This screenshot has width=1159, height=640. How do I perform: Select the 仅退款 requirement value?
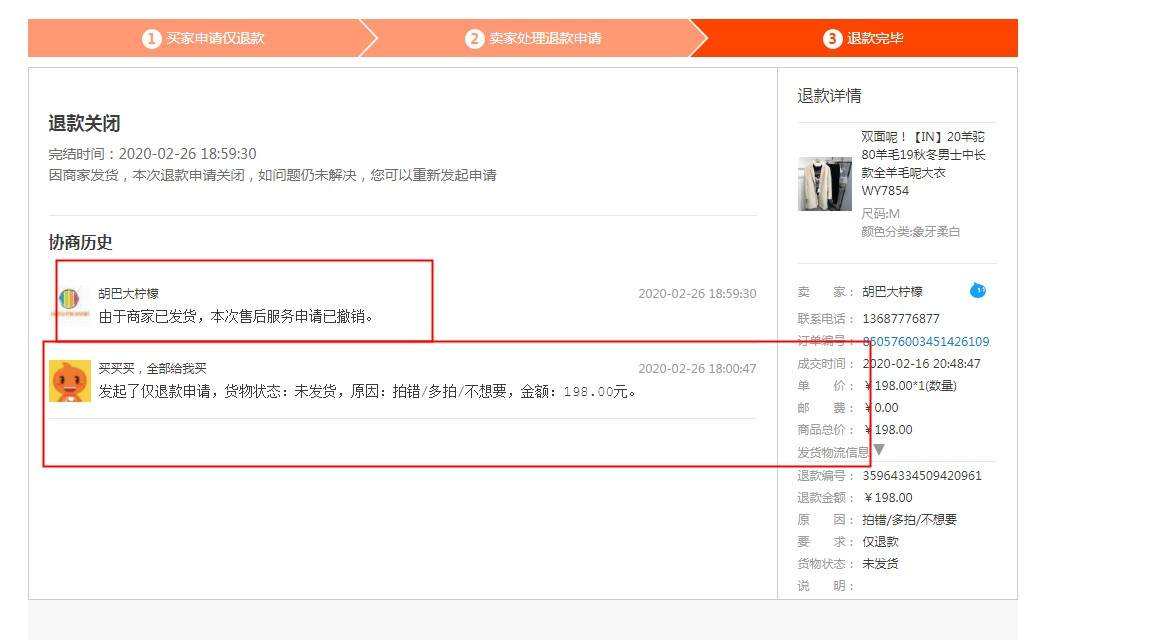pos(880,542)
